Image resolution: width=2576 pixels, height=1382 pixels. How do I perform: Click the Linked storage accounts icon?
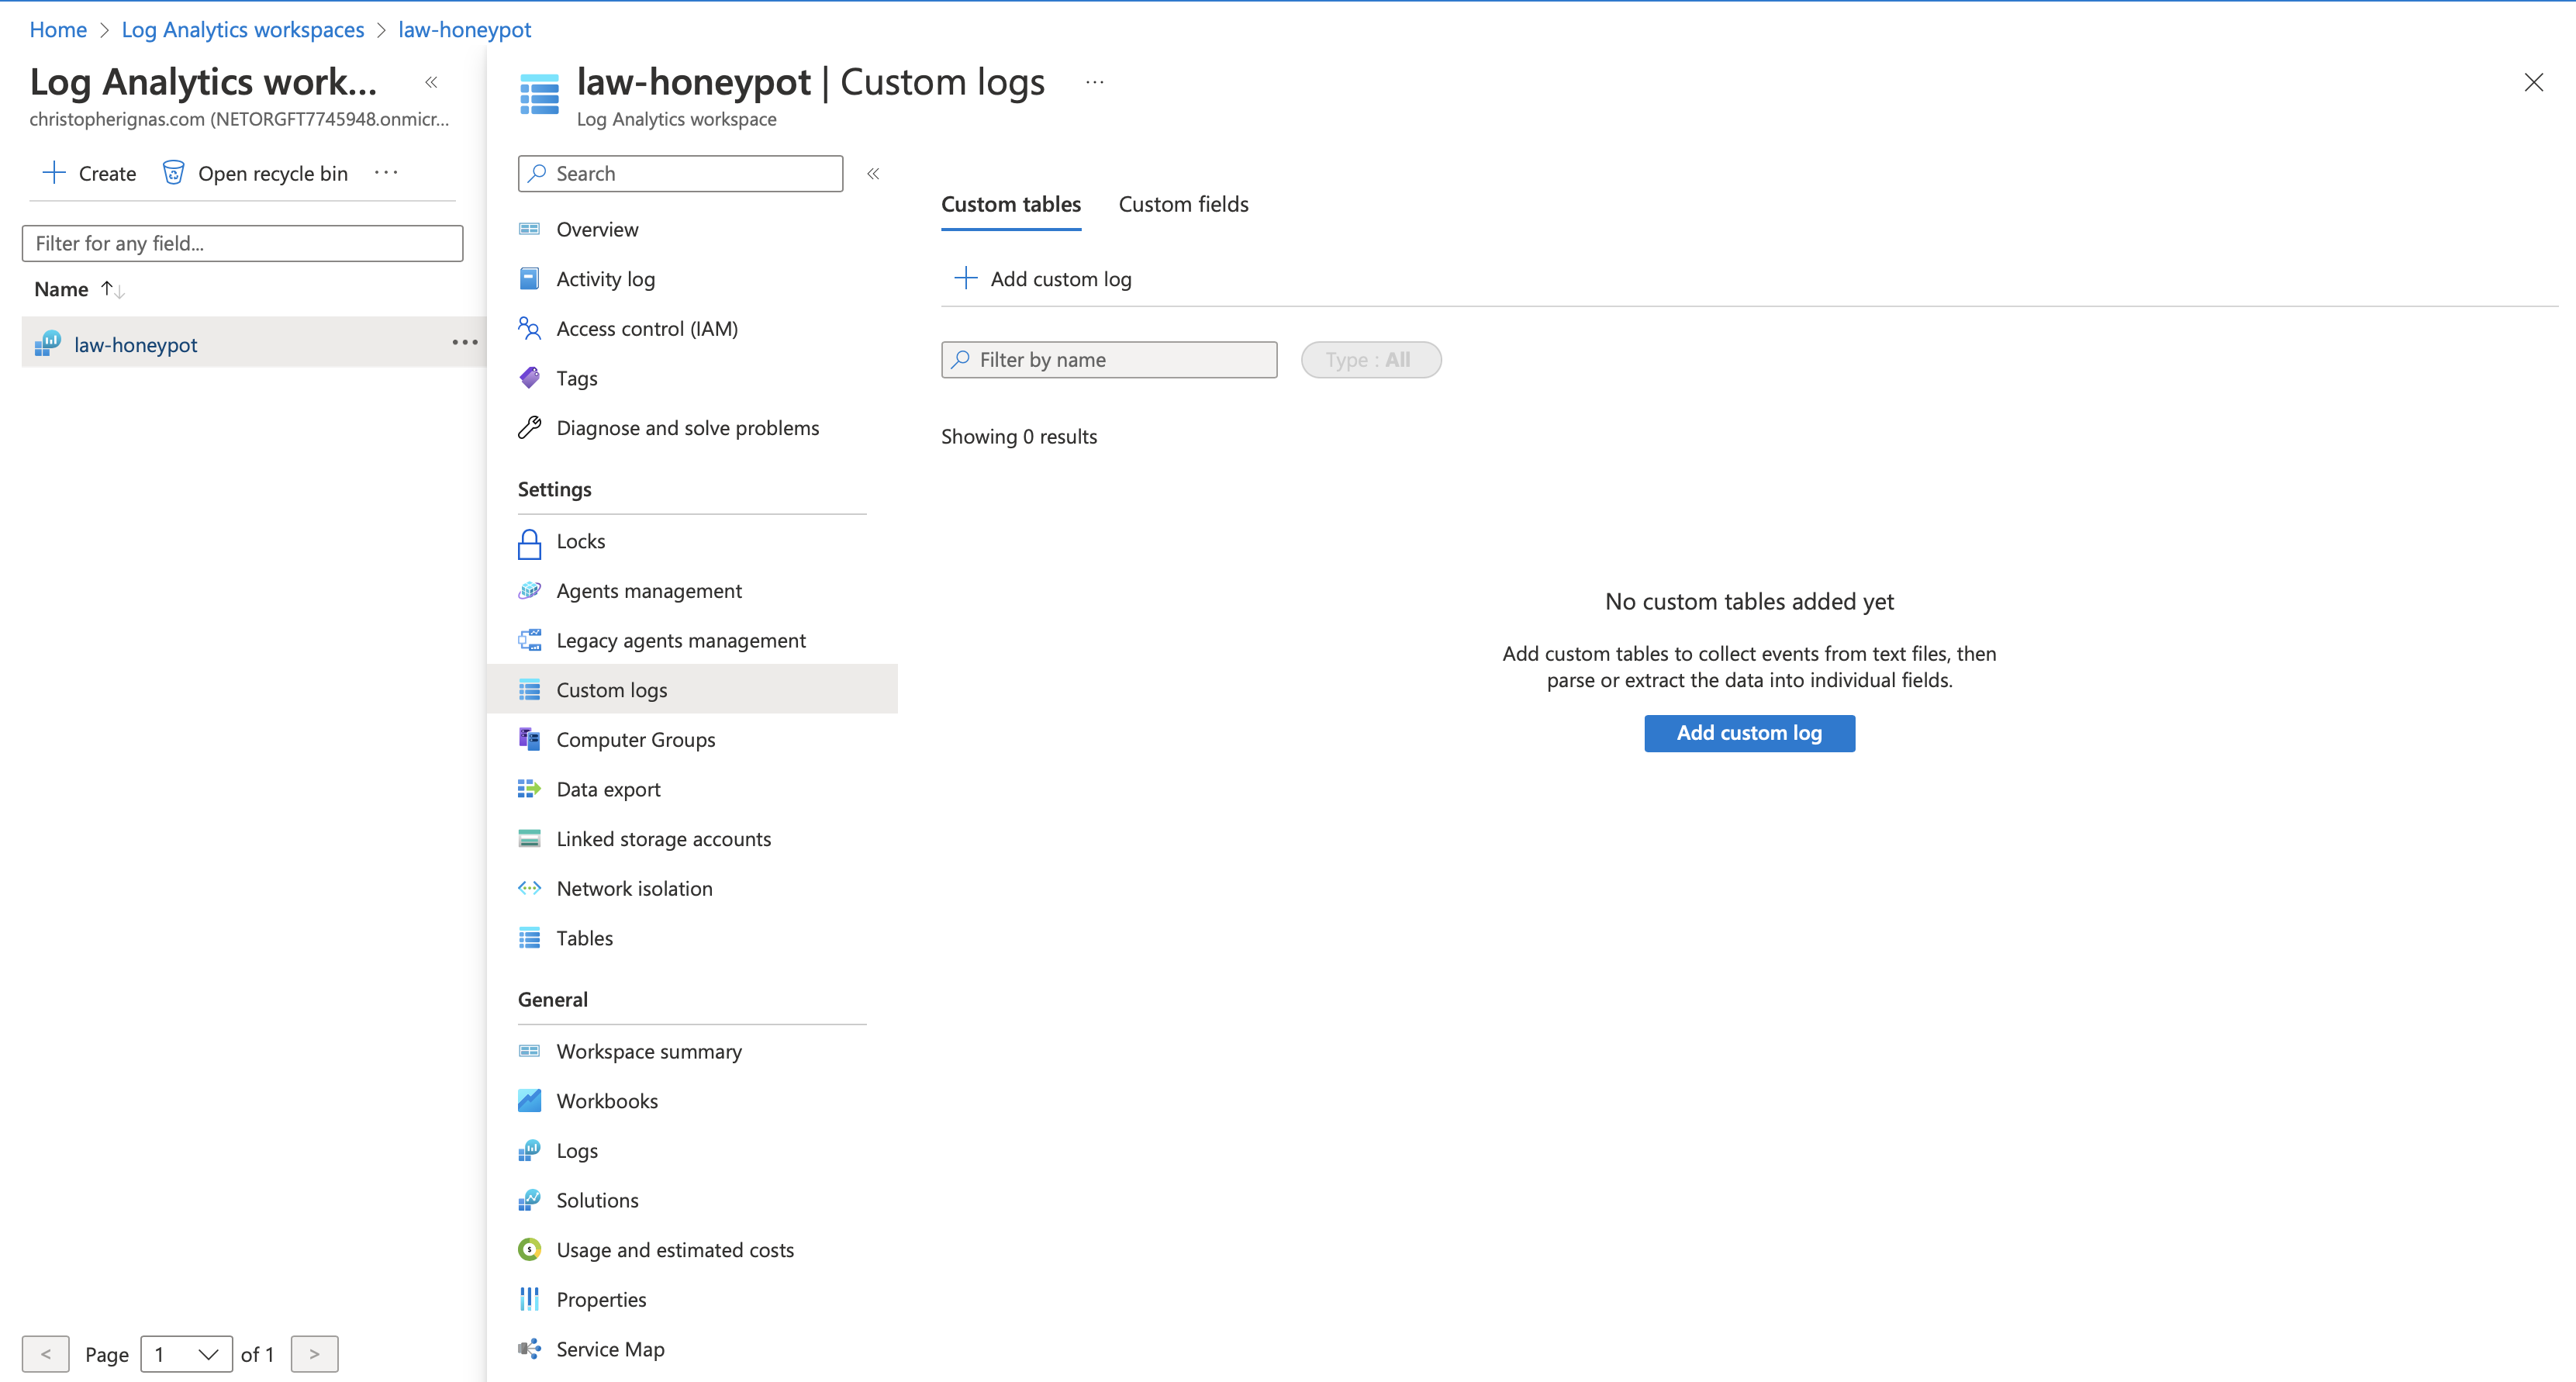click(529, 839)
